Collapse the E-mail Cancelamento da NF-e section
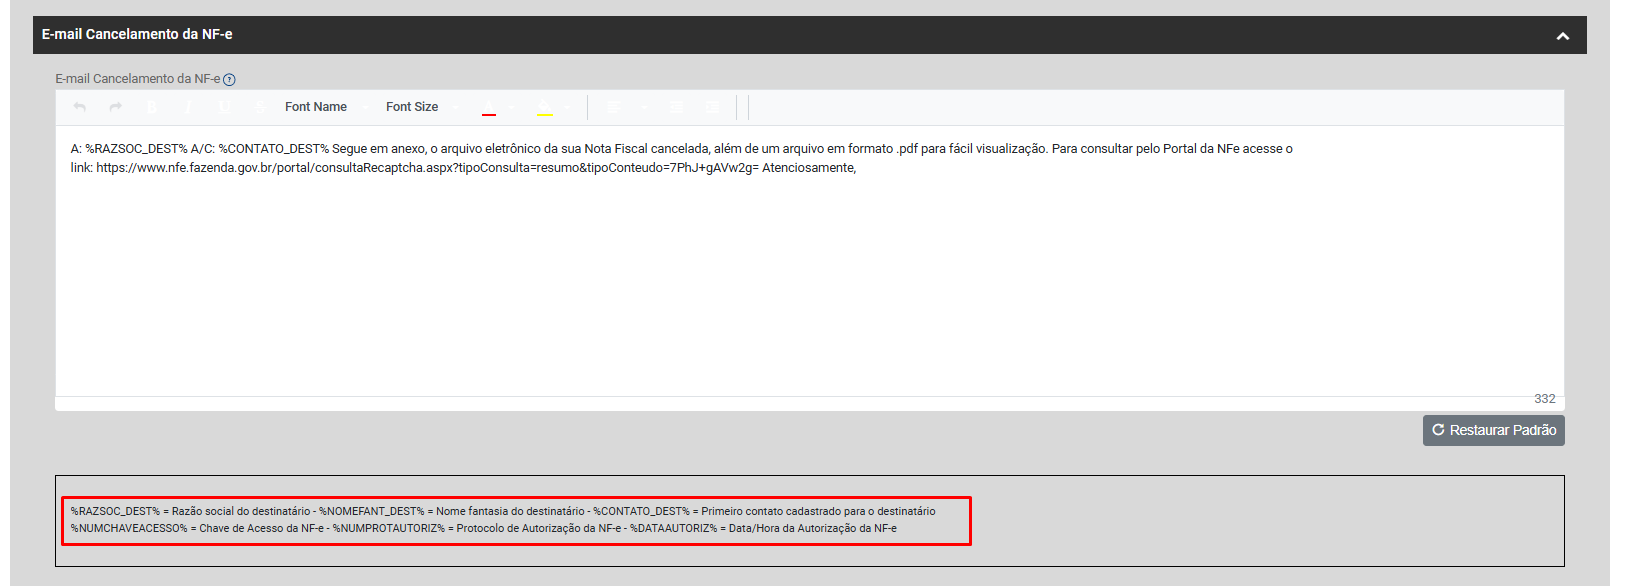The image size is (1630, 586). click(x=1562, y=36)
